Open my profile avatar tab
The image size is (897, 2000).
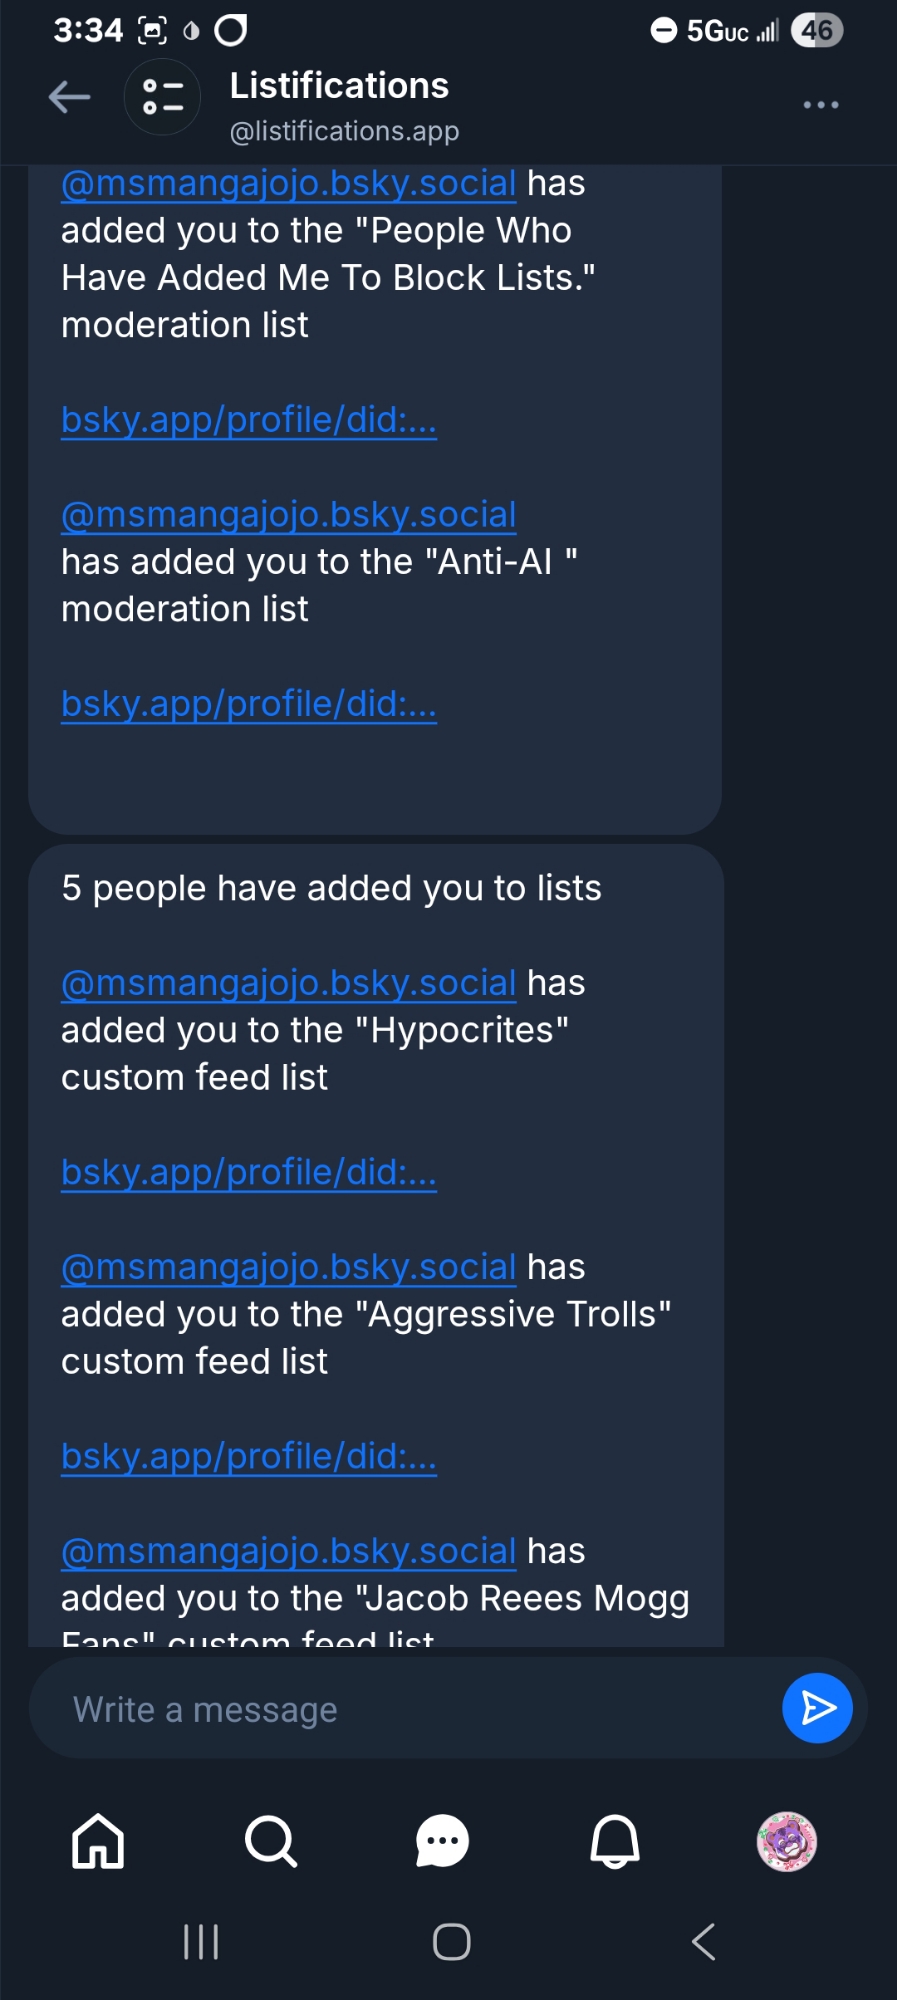click(x=787, y=1840)
